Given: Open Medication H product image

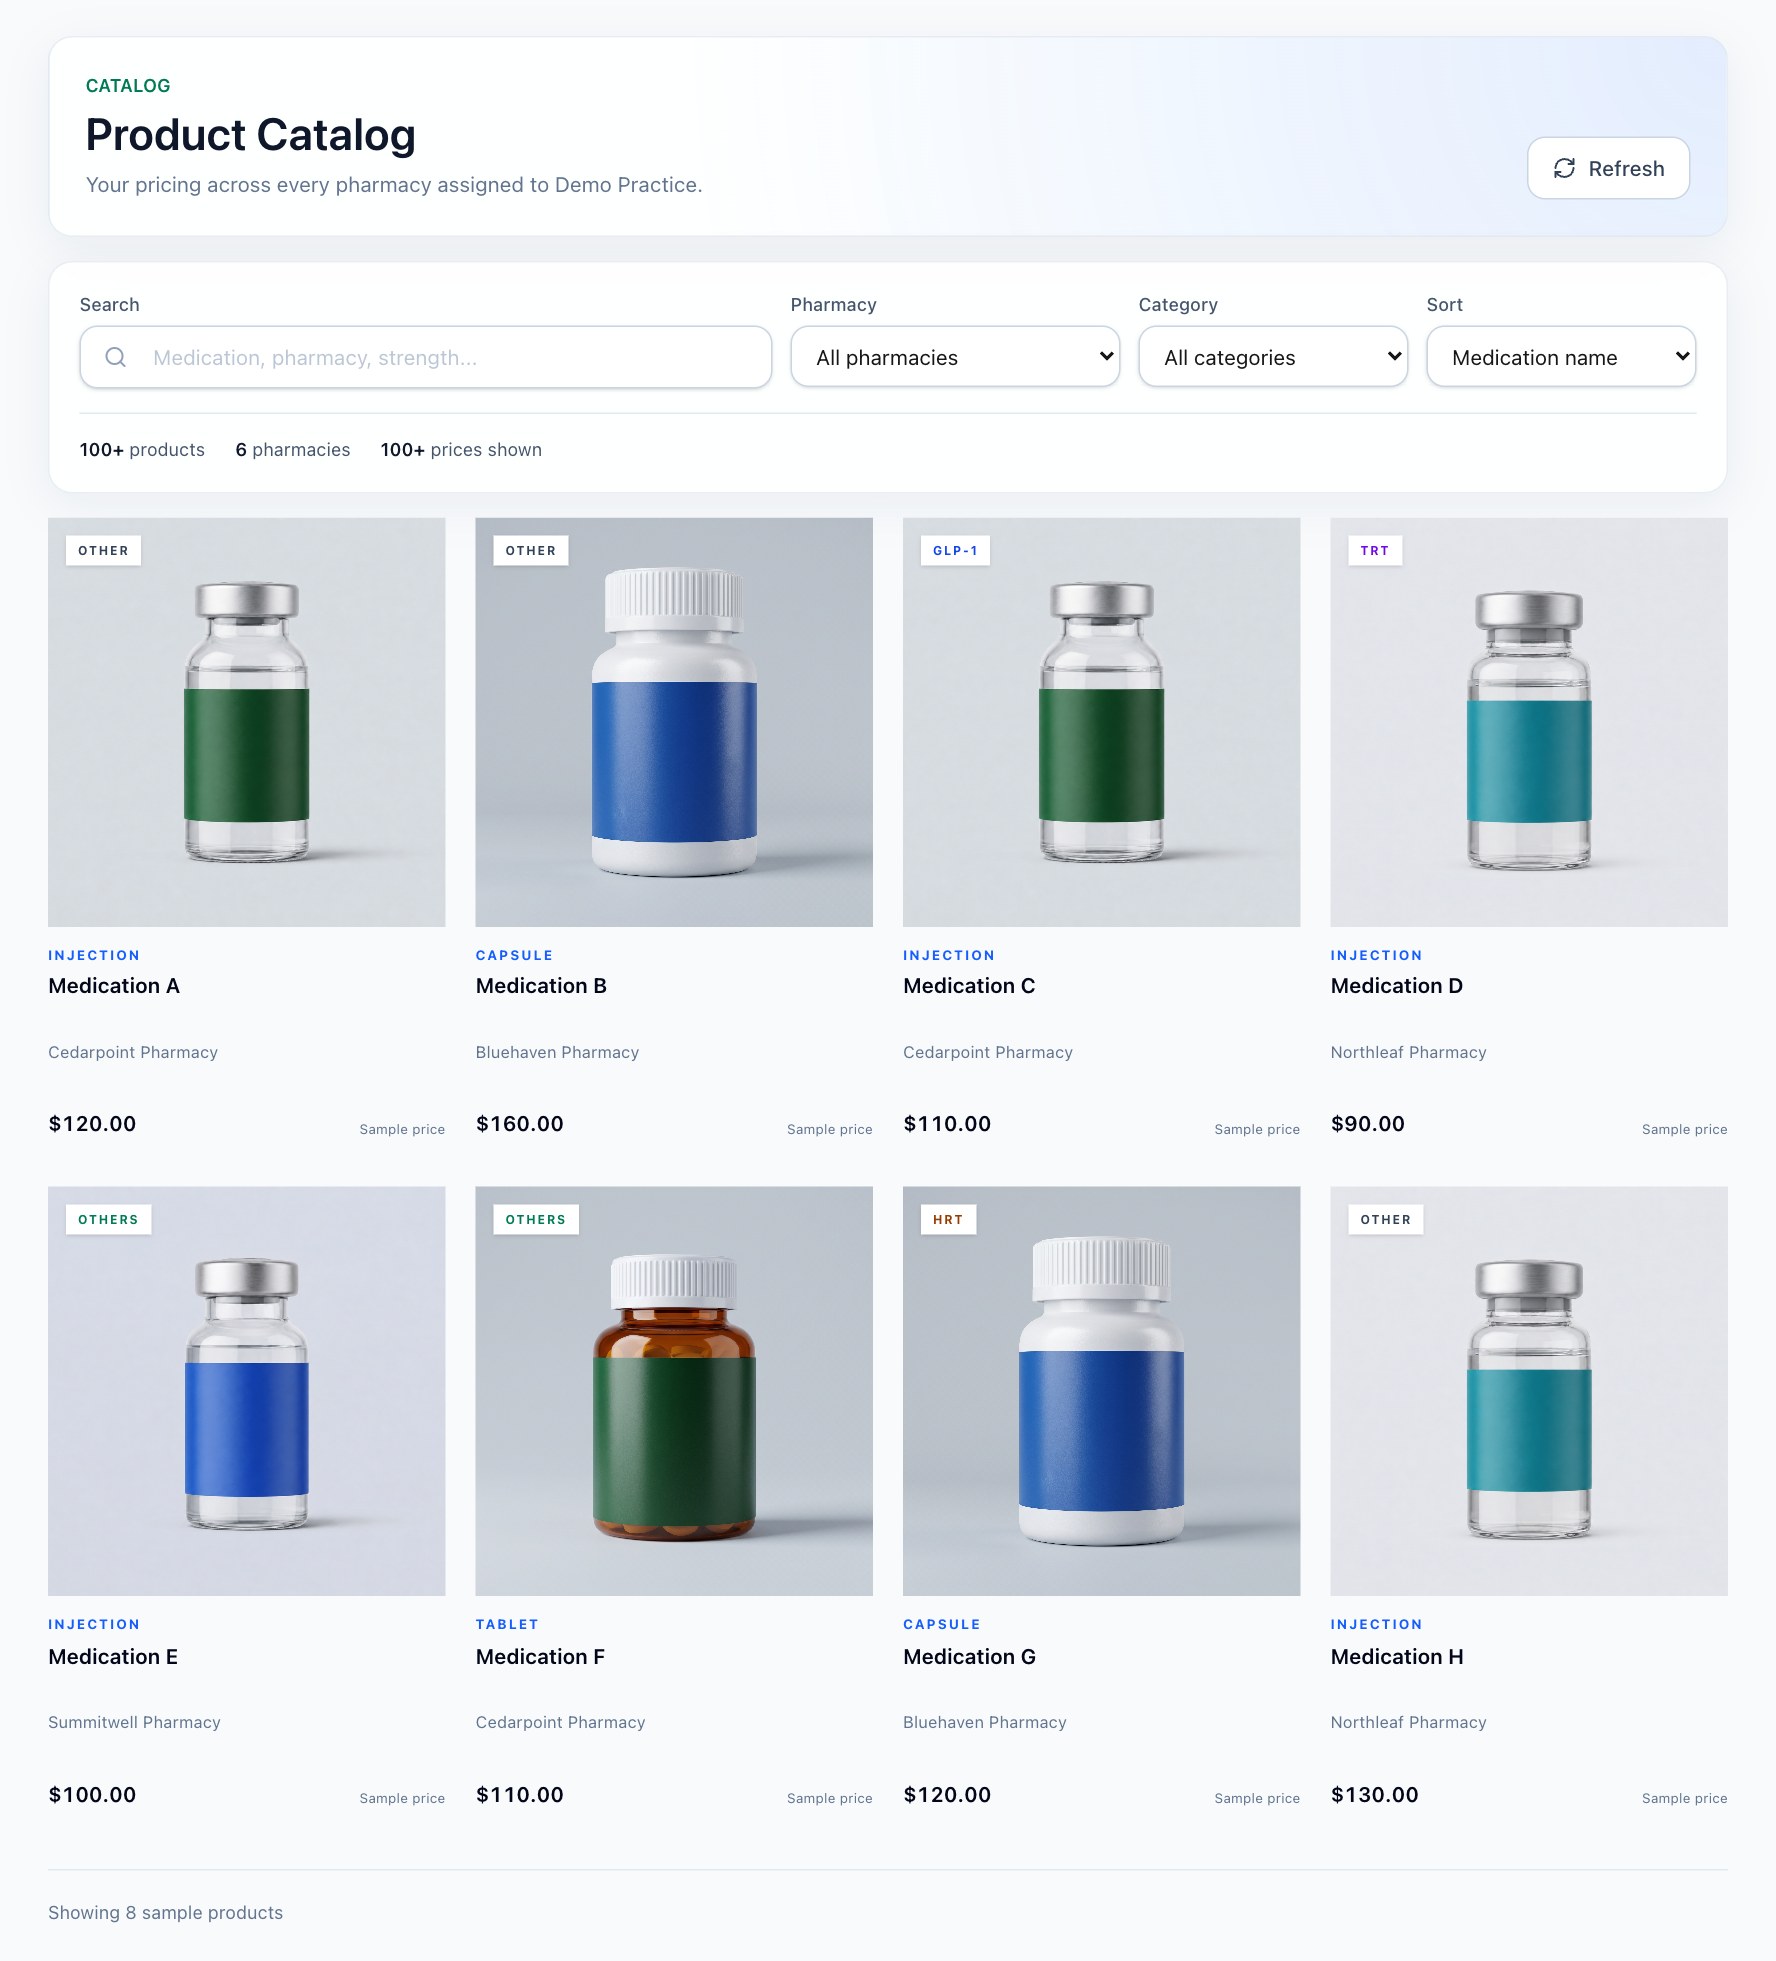Looking at the screenshot, I should pos(1529,1391).
